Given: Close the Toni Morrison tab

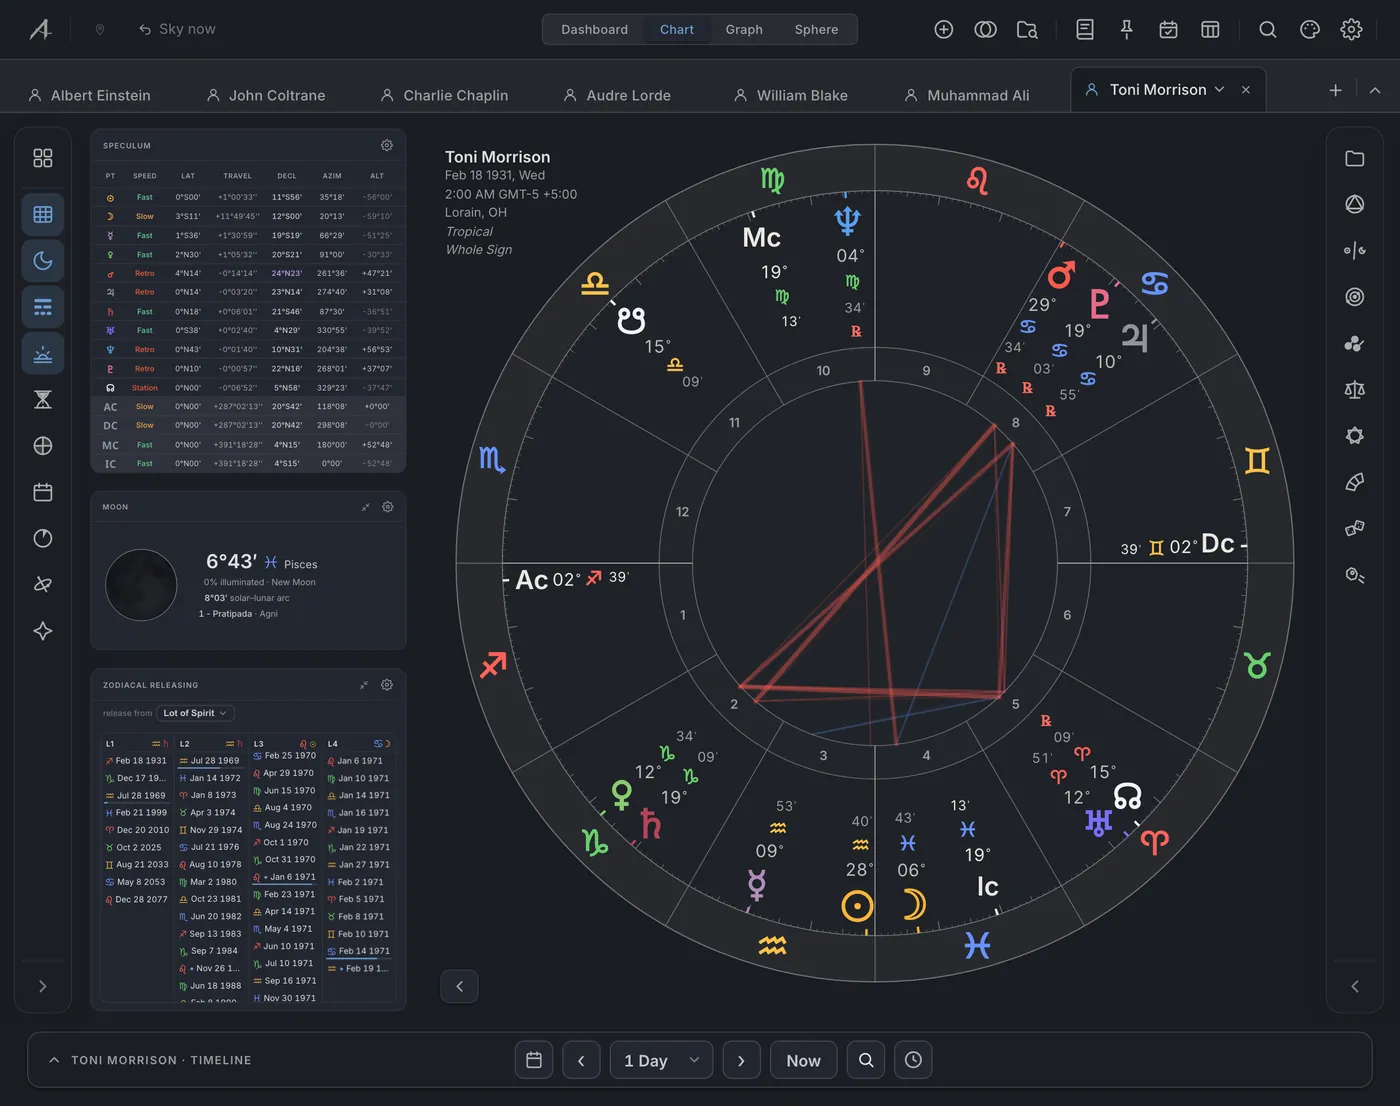Looking at the screenshot, I should (1246, 90).
